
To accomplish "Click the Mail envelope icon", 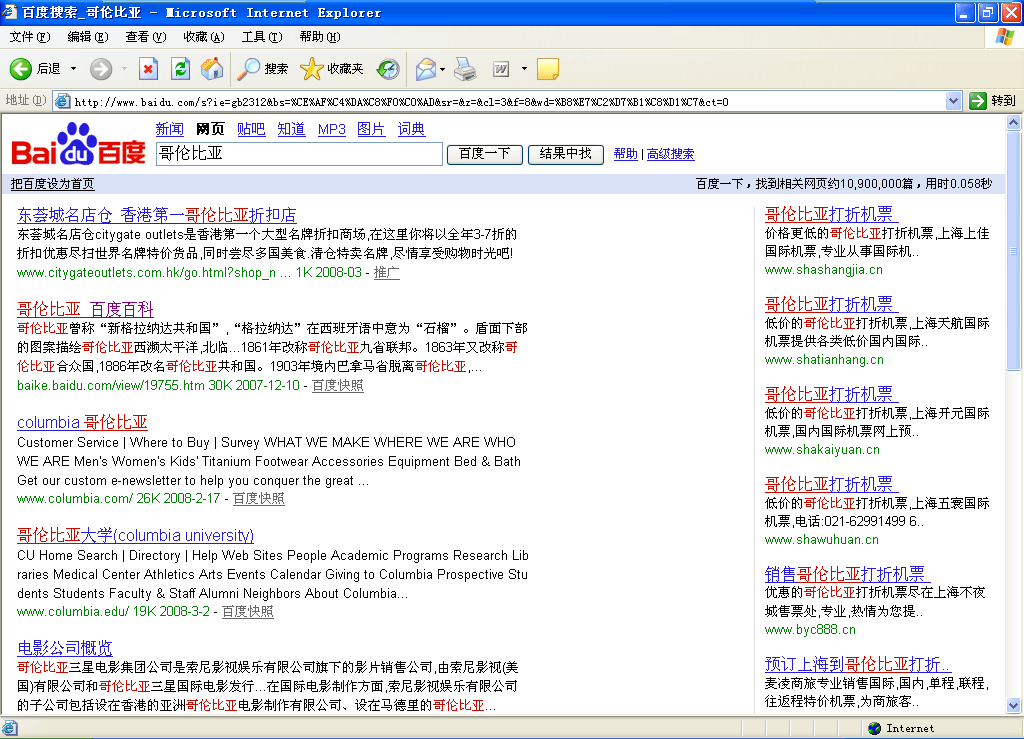I will coord(425,69).
